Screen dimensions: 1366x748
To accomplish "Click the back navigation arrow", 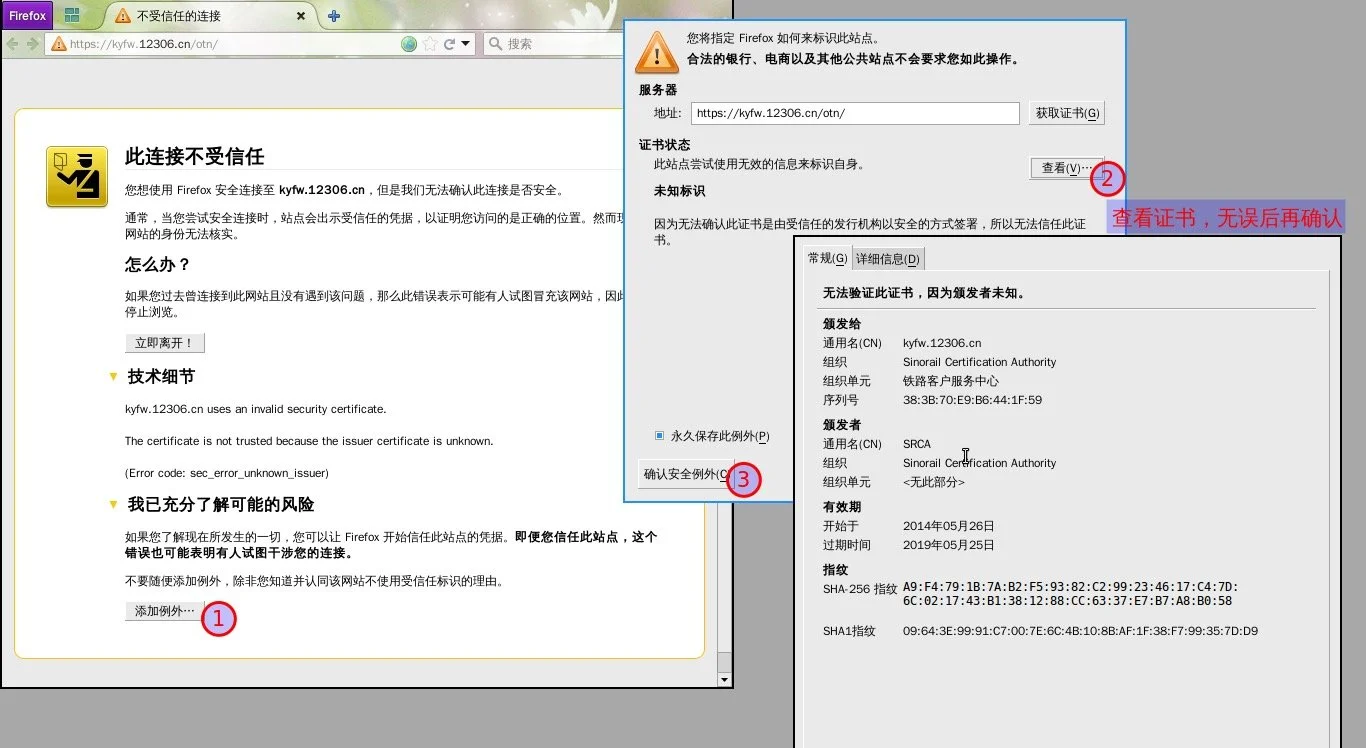I will coord(13,44).
